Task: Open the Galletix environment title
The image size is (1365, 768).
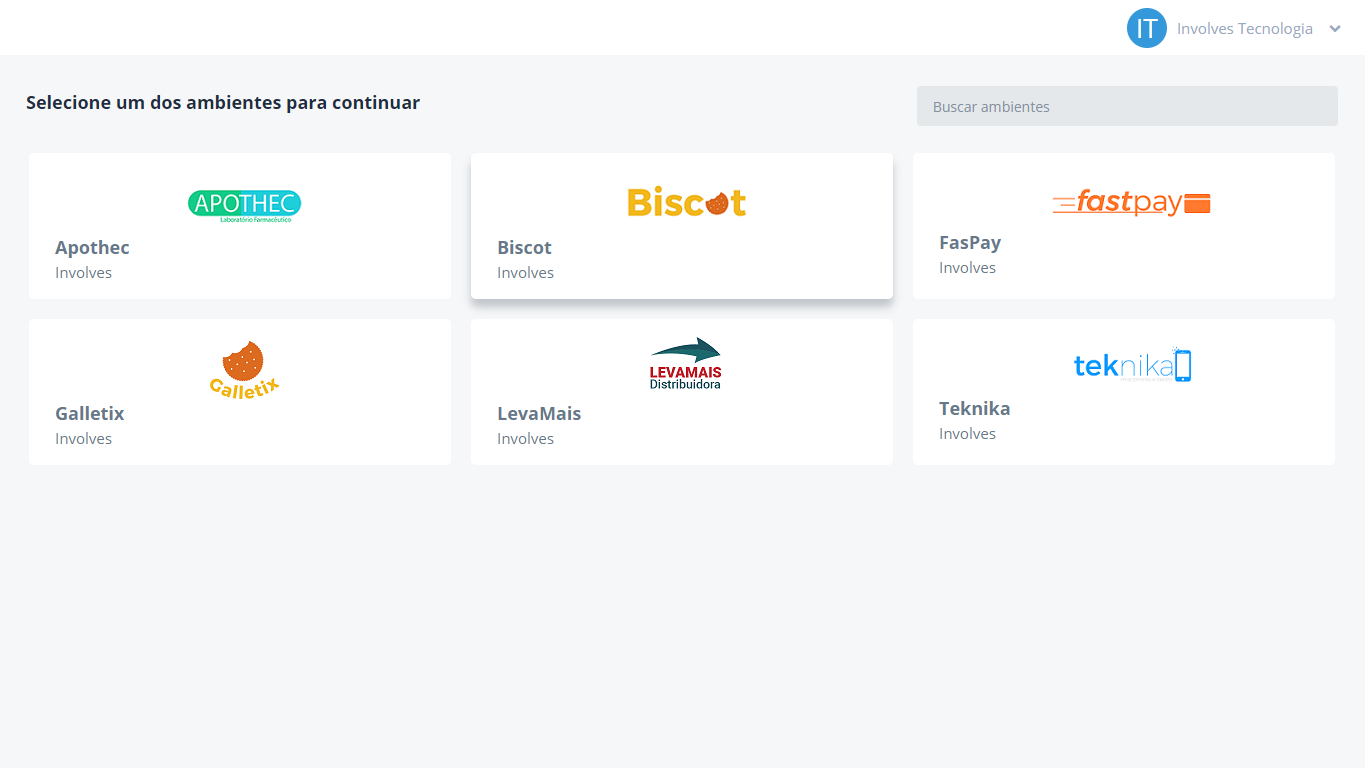Action: click(x=89, y=414)
